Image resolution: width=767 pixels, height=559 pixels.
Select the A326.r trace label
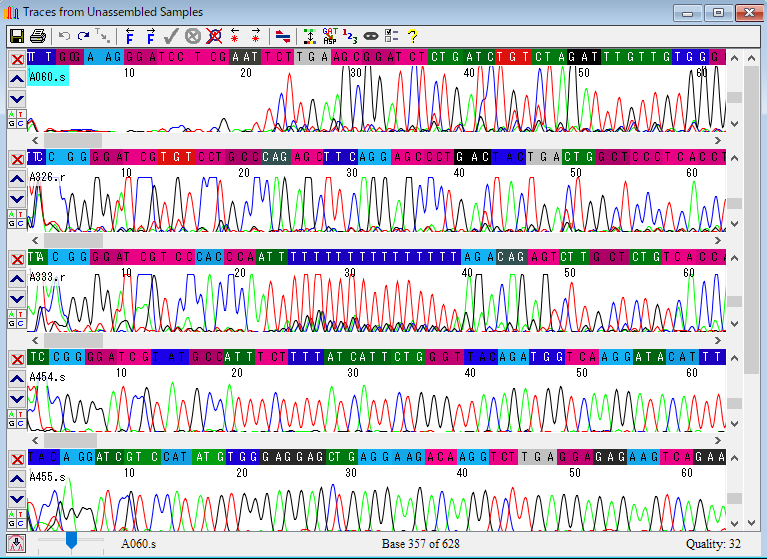(47, 177)
